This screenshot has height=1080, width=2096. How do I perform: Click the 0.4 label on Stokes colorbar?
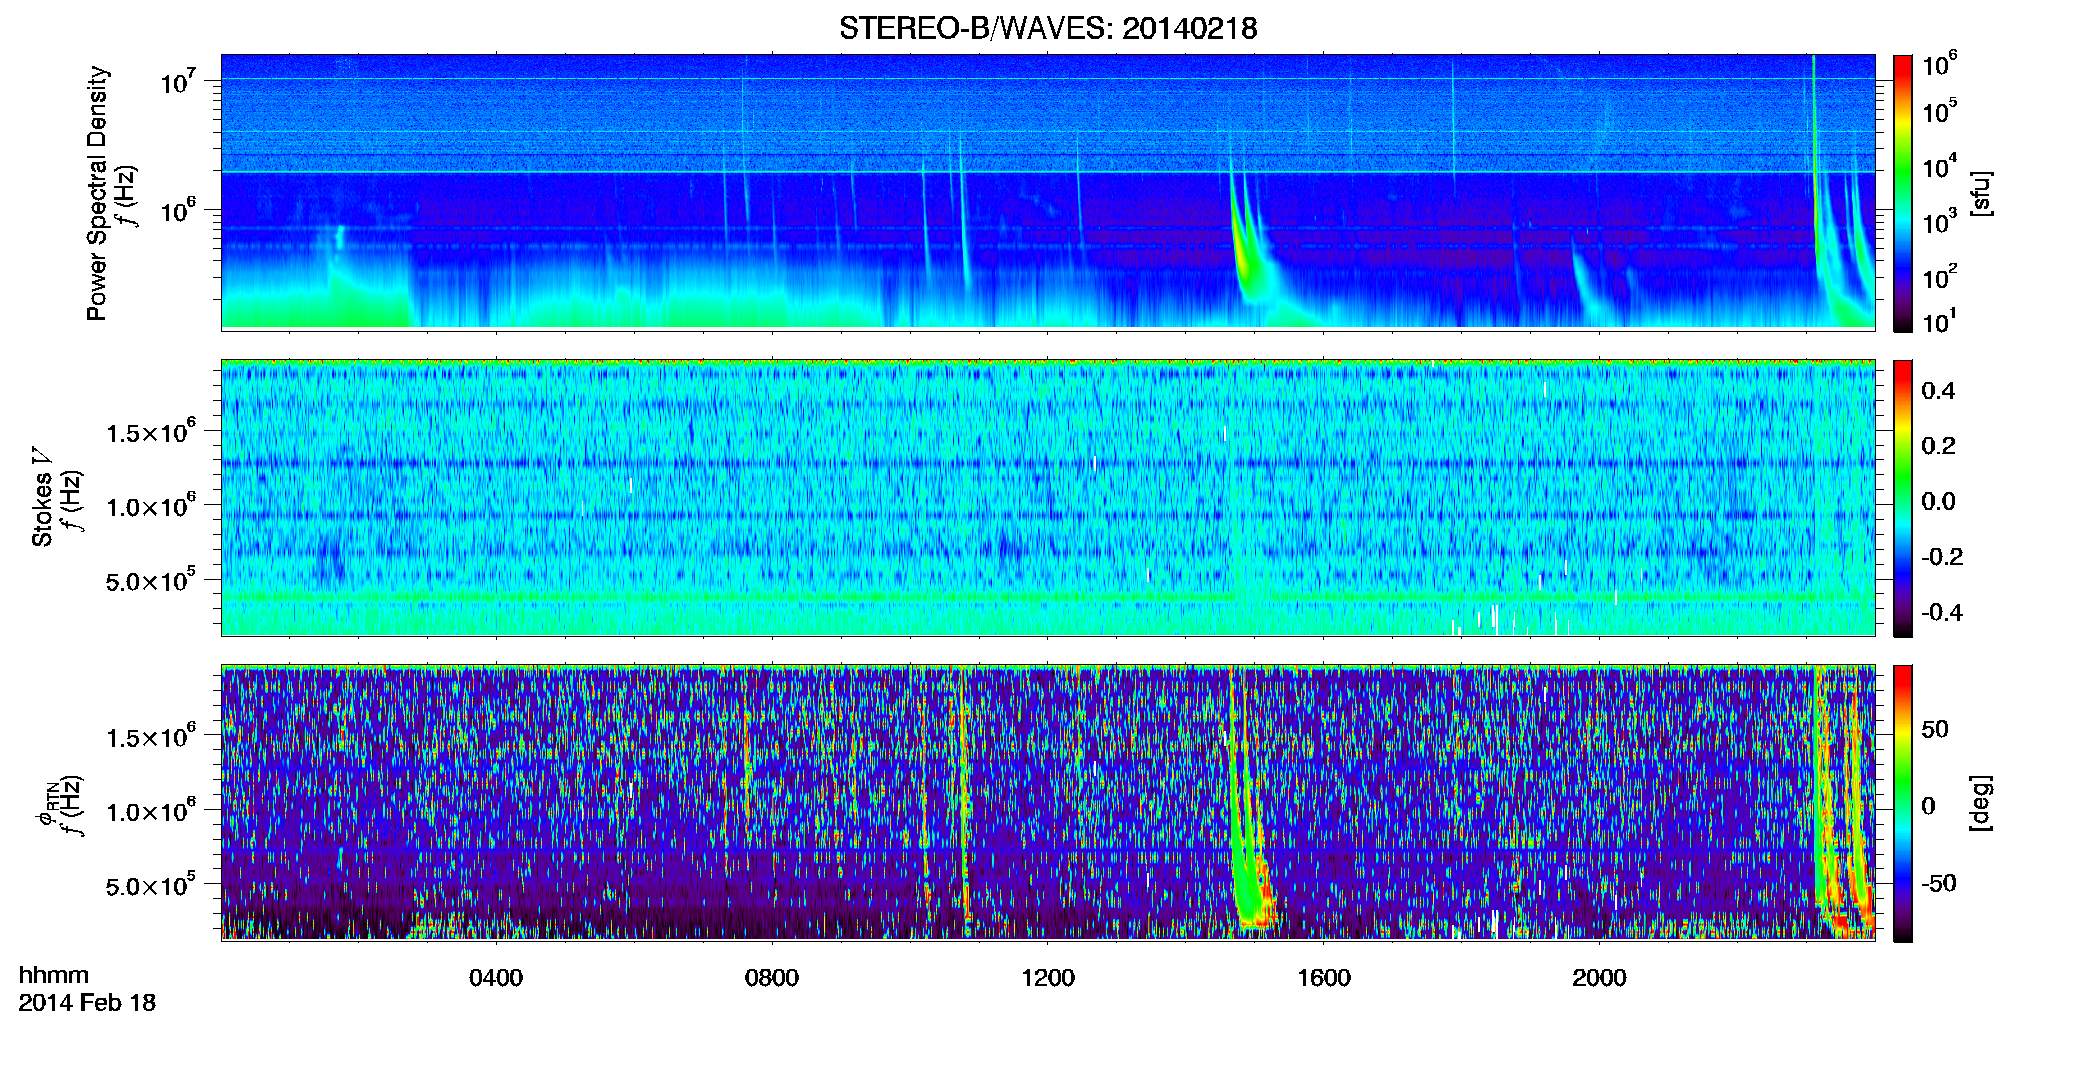click(1938, 391)
